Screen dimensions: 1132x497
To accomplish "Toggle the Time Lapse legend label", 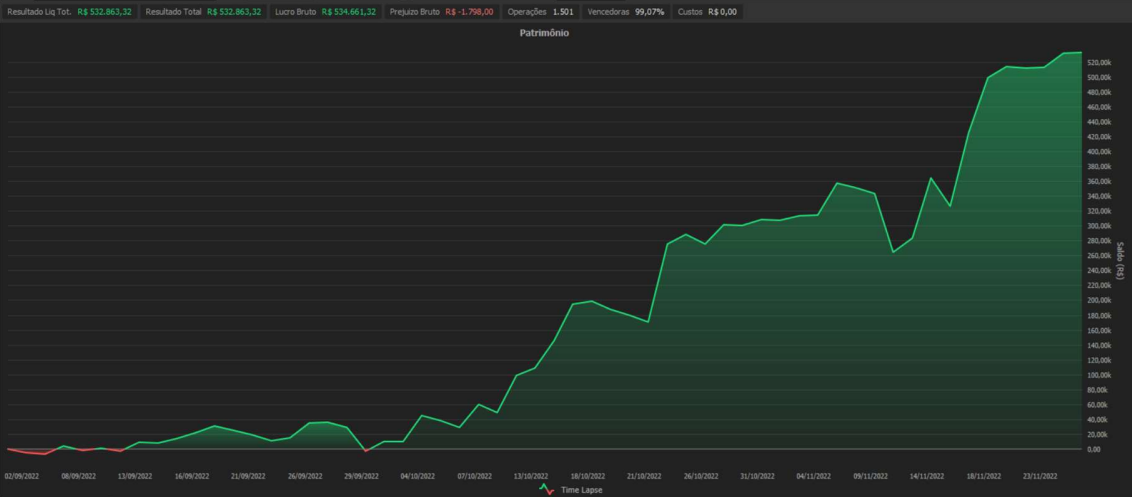I will [x=581, y=490].
